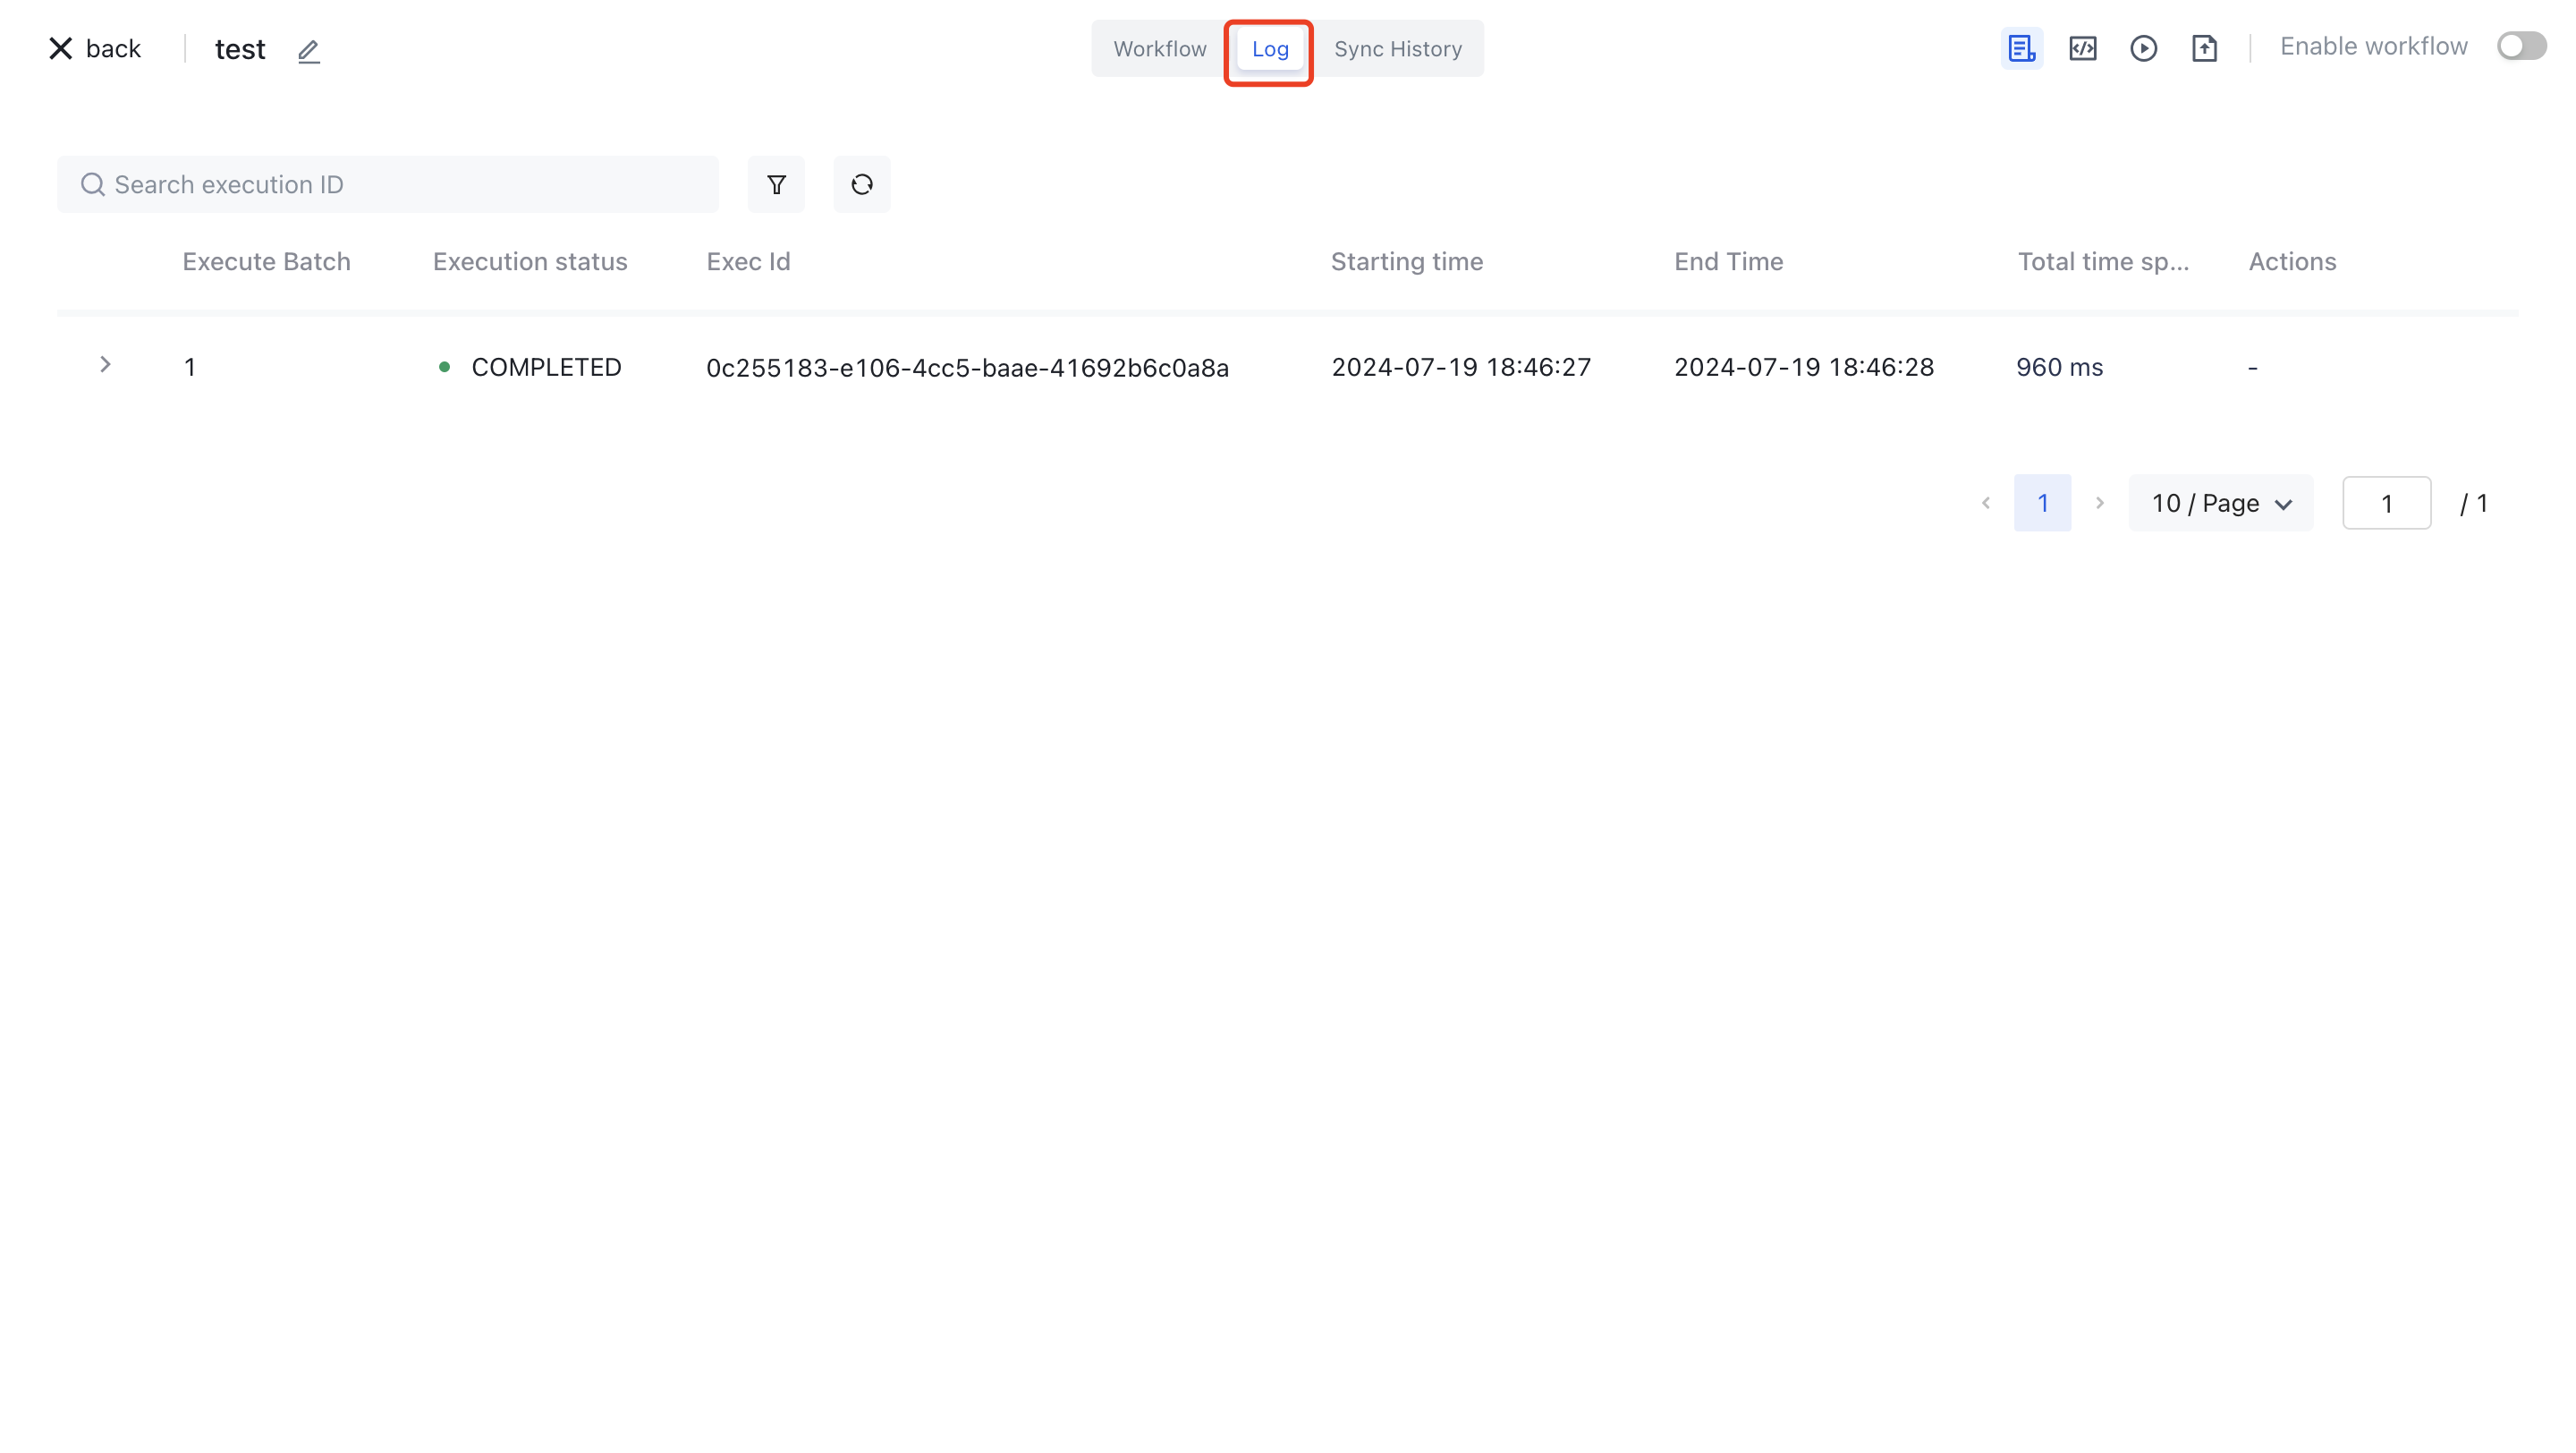Click the Exec Id value of the execution
The height and width of the screenshot is (1453, 2576).
coord(966,367)
